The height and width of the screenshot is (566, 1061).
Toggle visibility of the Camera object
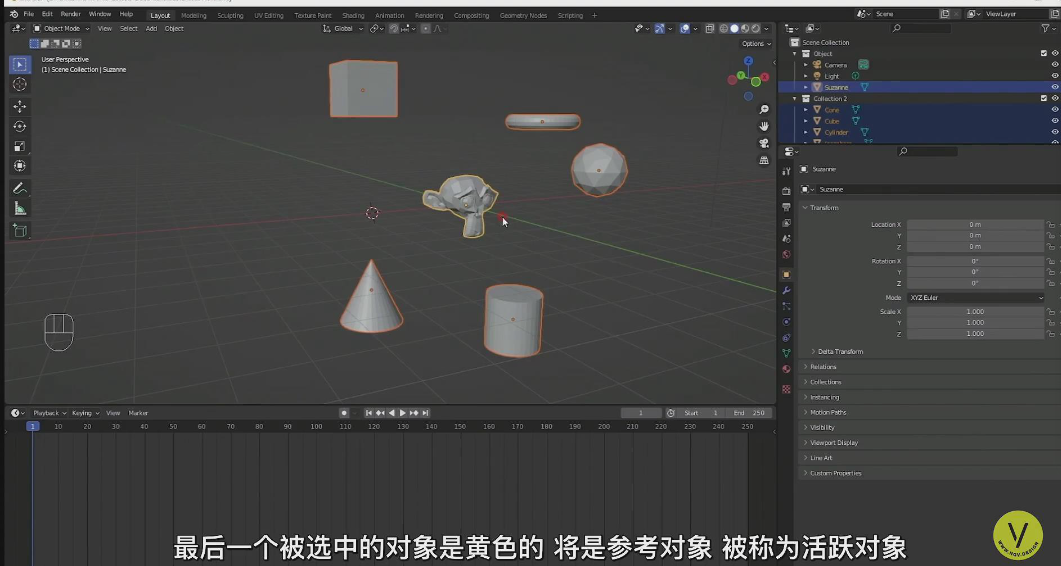(1054, 65)
